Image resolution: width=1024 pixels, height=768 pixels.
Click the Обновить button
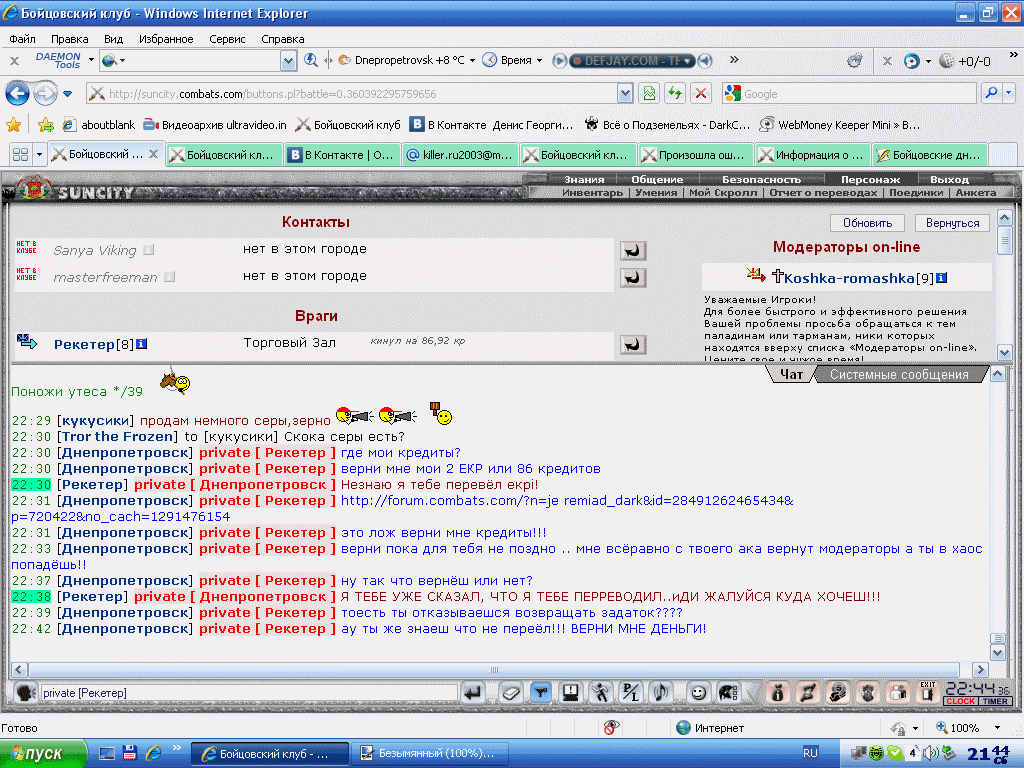click(x=867, y=223)
